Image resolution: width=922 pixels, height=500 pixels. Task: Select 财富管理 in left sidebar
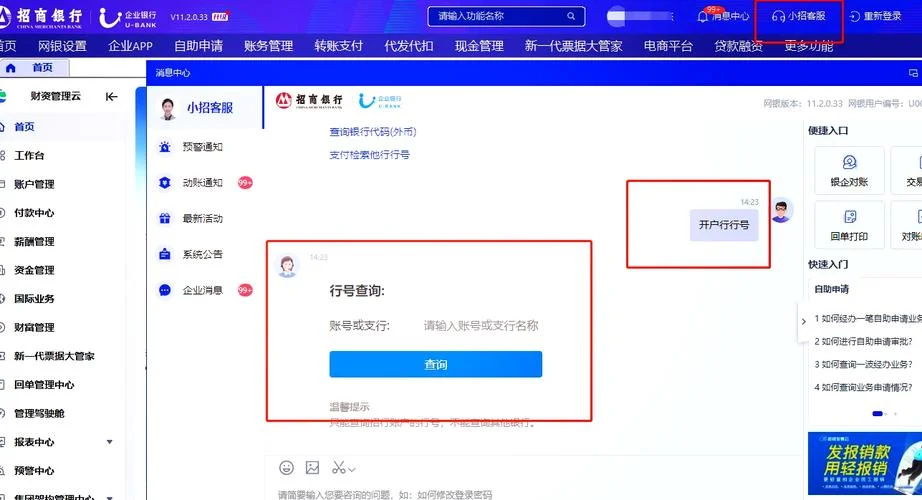pos(34,328)
